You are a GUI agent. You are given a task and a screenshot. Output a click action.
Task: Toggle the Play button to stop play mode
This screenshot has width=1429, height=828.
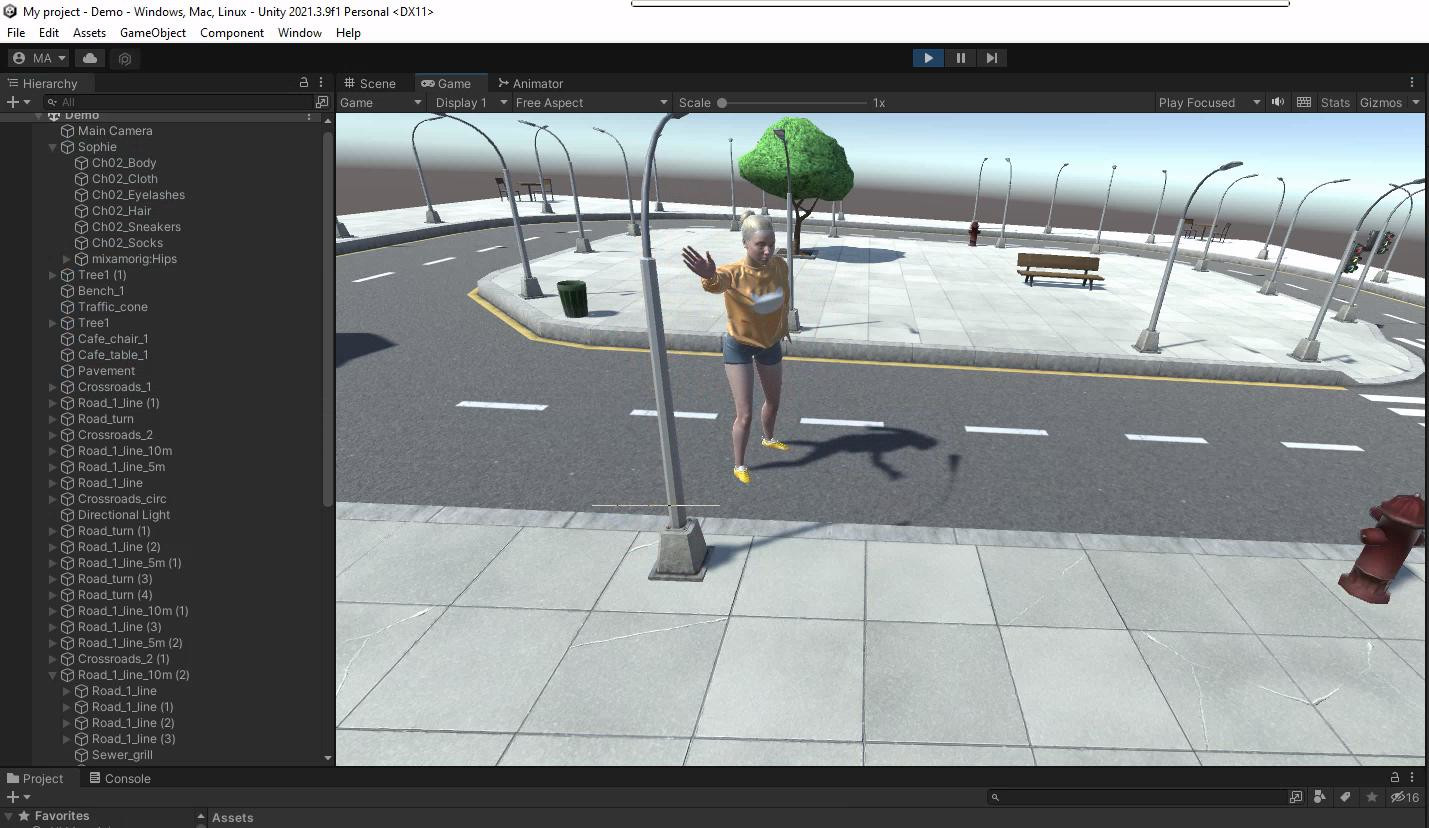point(928,58)
